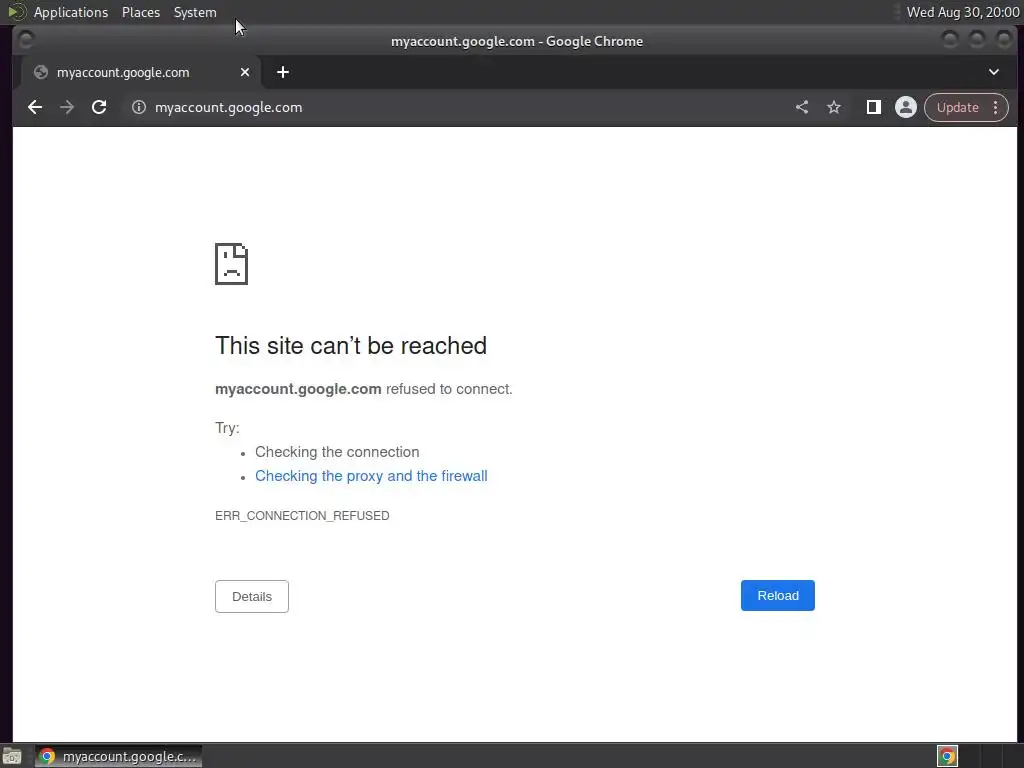Viewport: 1024px width, 768px height.
Task: Click the show desktop icon in bottom panel
Action: point(12,757)
